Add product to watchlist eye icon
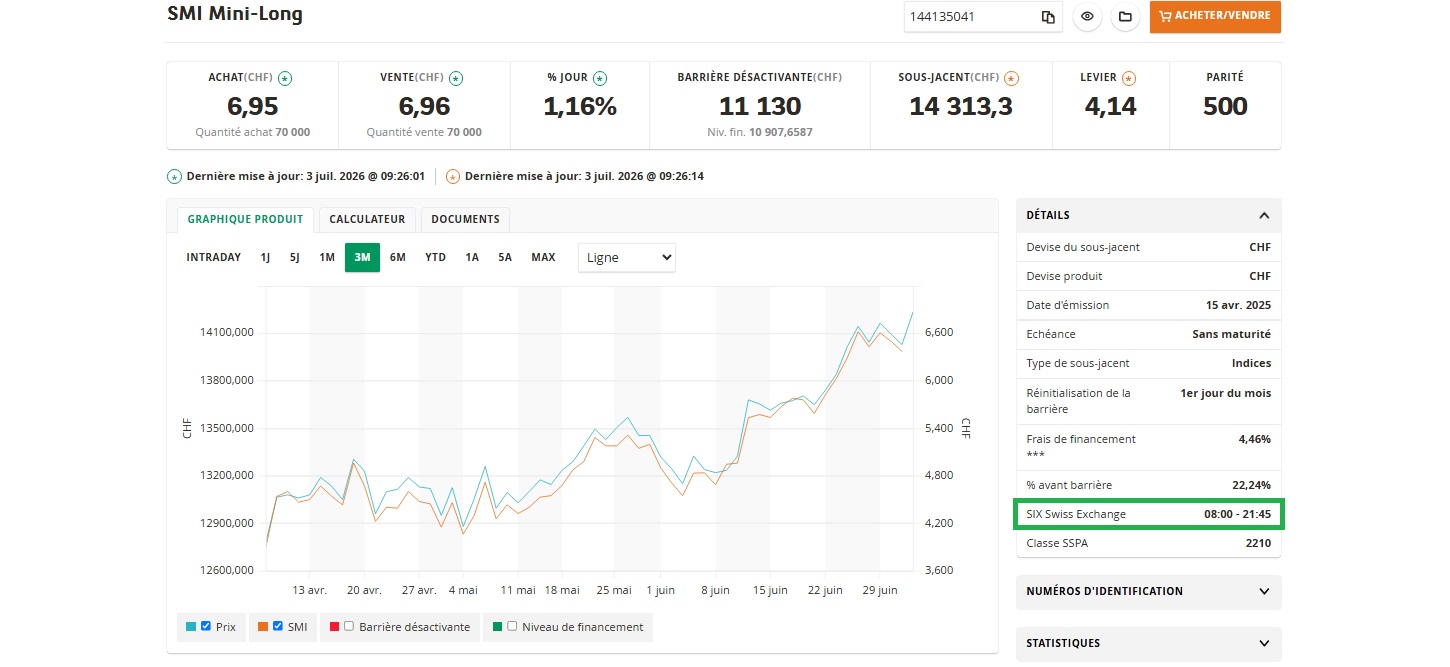 pos(1087,17)
